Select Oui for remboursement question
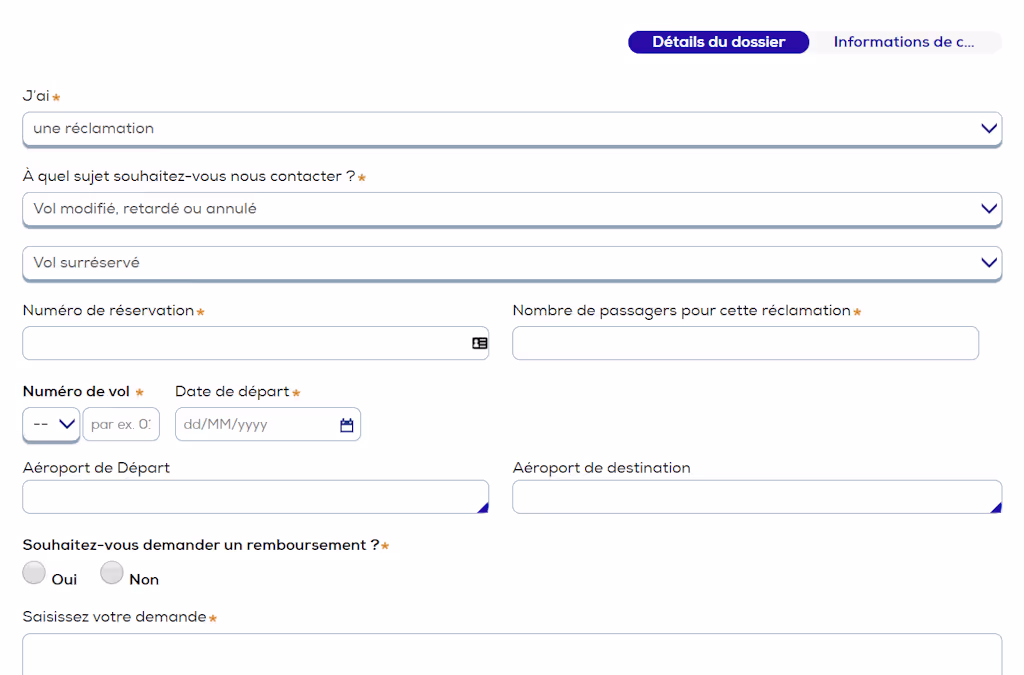 34,572
